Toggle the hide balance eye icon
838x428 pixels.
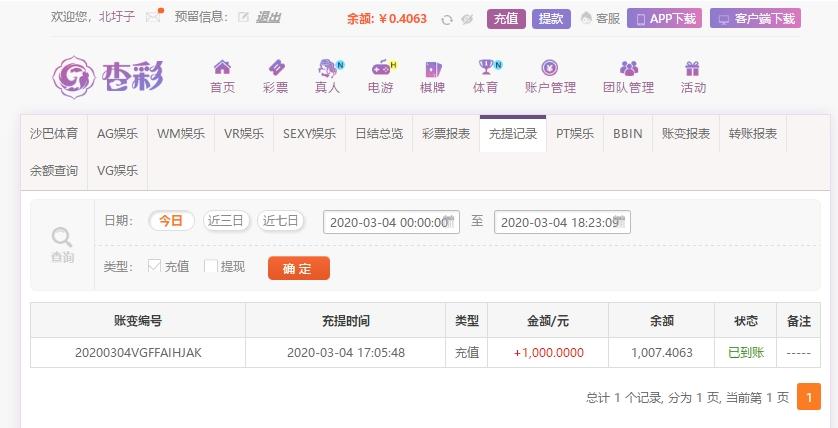coord(467,20)
